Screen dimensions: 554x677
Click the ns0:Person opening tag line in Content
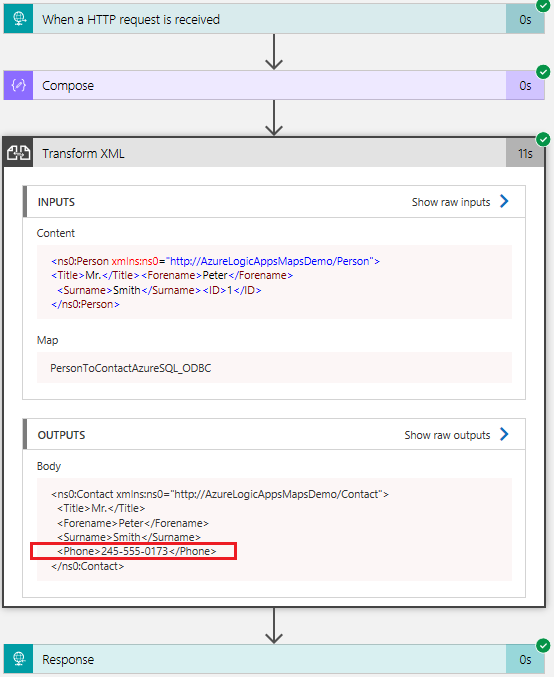coord(215,261)
